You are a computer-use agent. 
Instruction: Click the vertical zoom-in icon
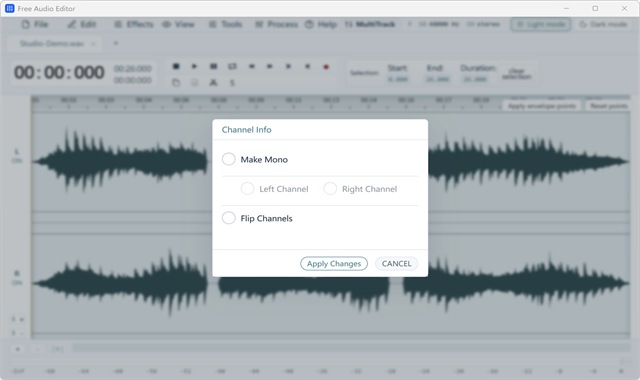pos(18,320)
